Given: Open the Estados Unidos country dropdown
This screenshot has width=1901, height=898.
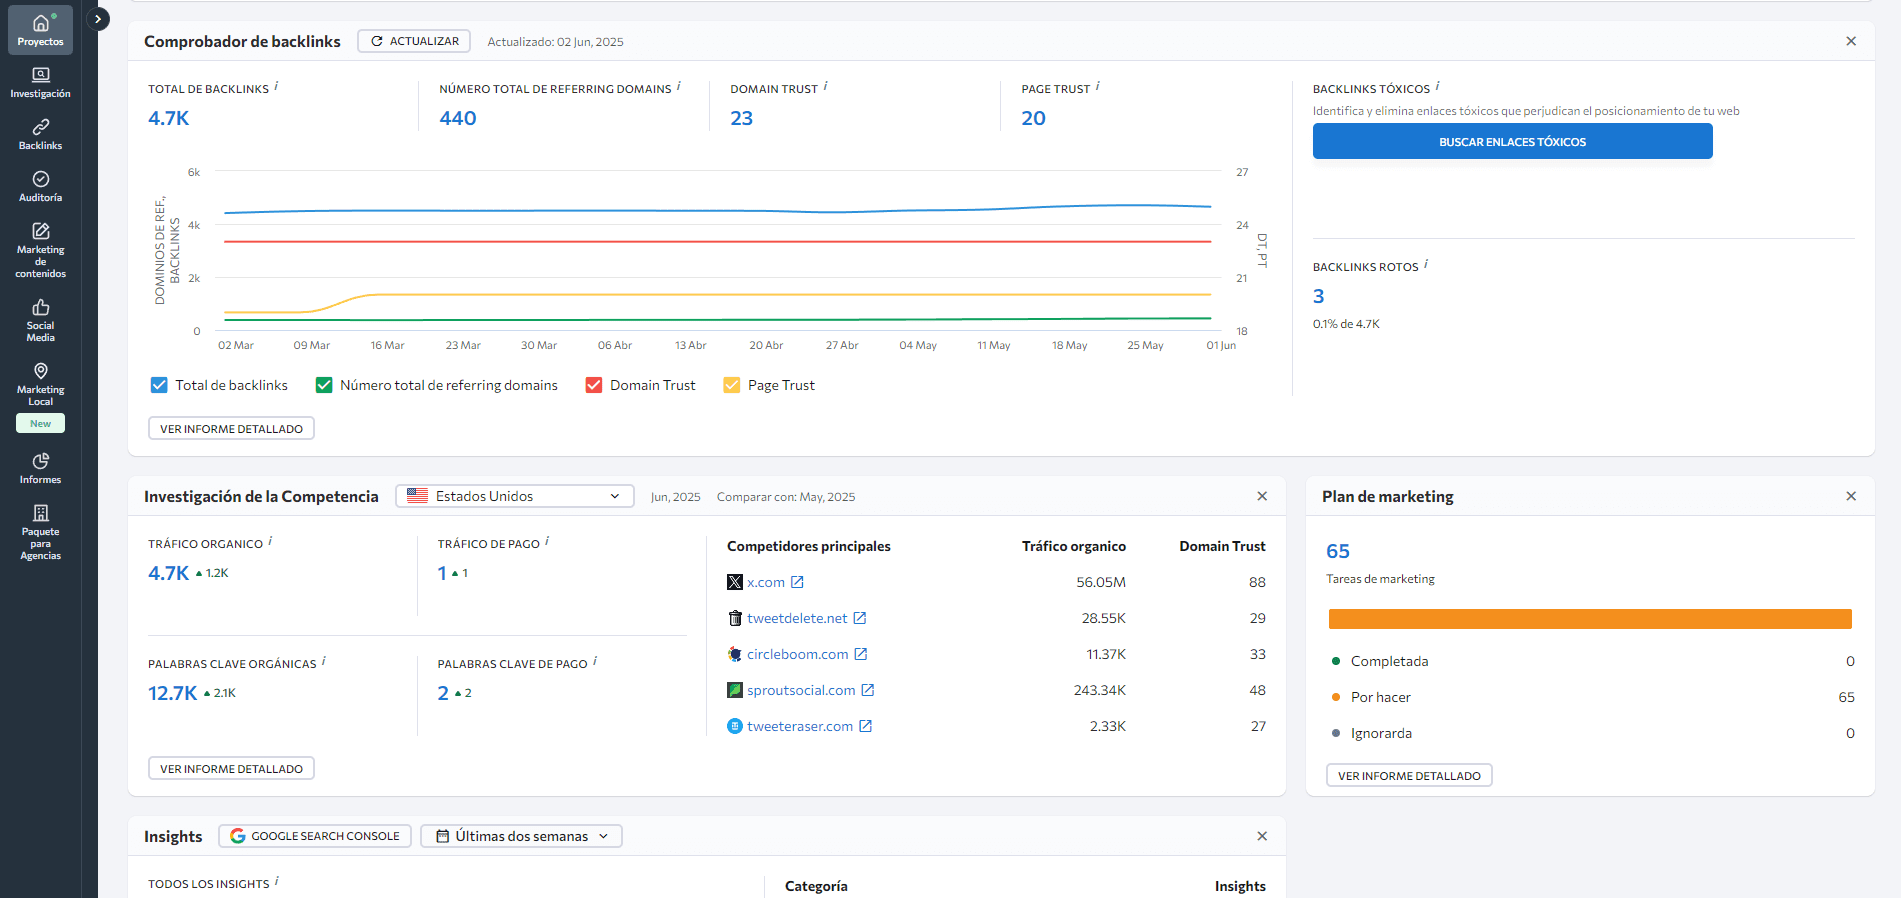Looking at the screenshot, I should pos(515,496).
